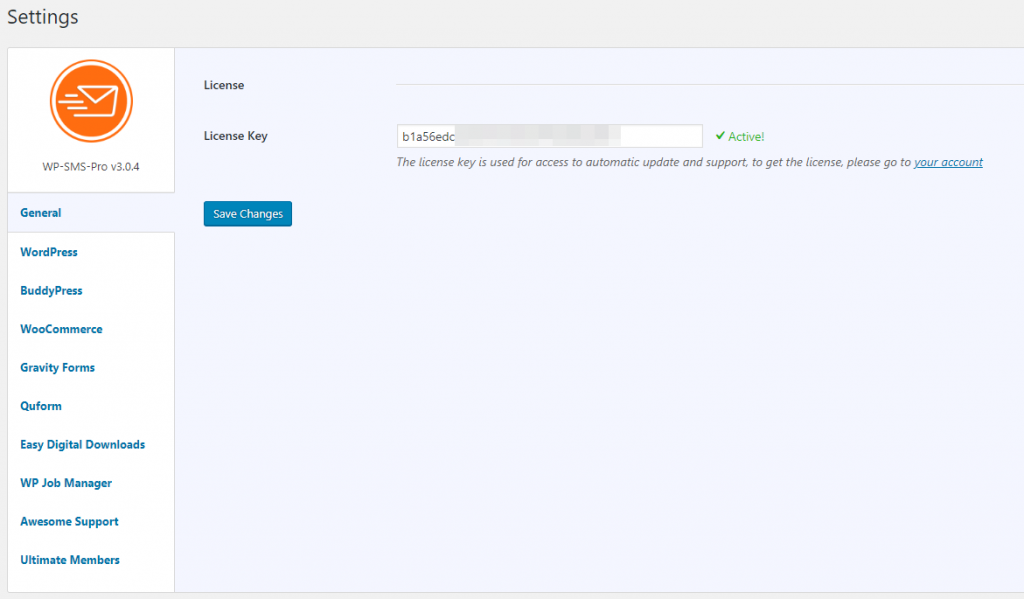
Task: Open the General settings tab
Action: pos(40,213)
